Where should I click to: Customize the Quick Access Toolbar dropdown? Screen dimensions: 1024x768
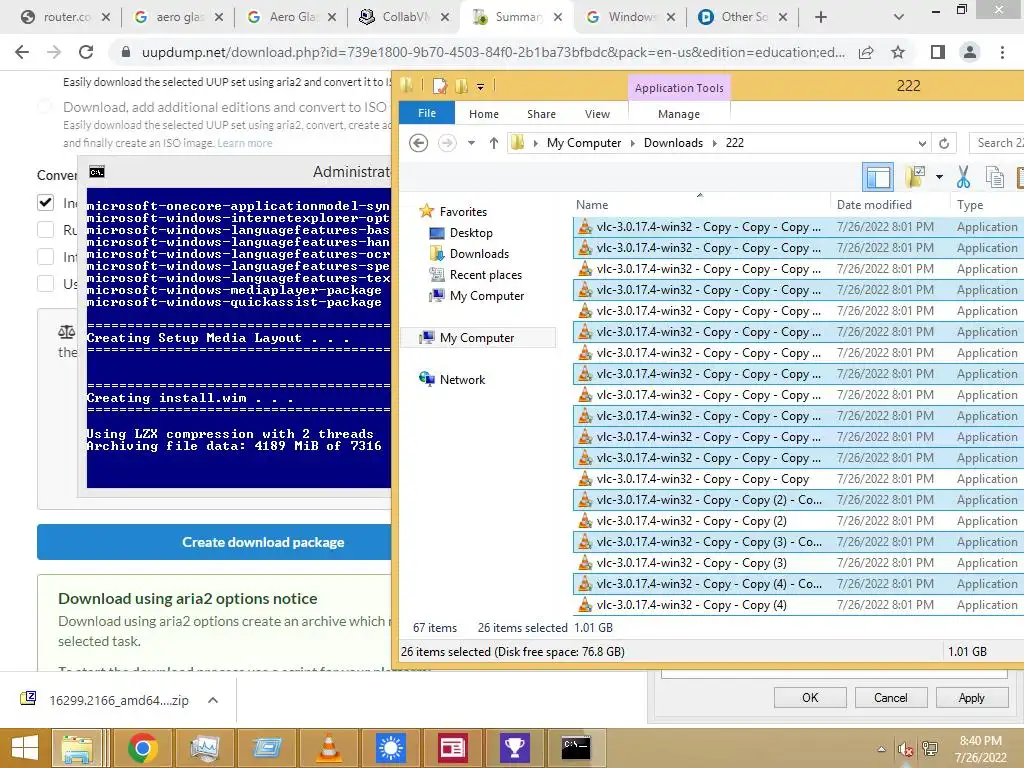(480, 86)
